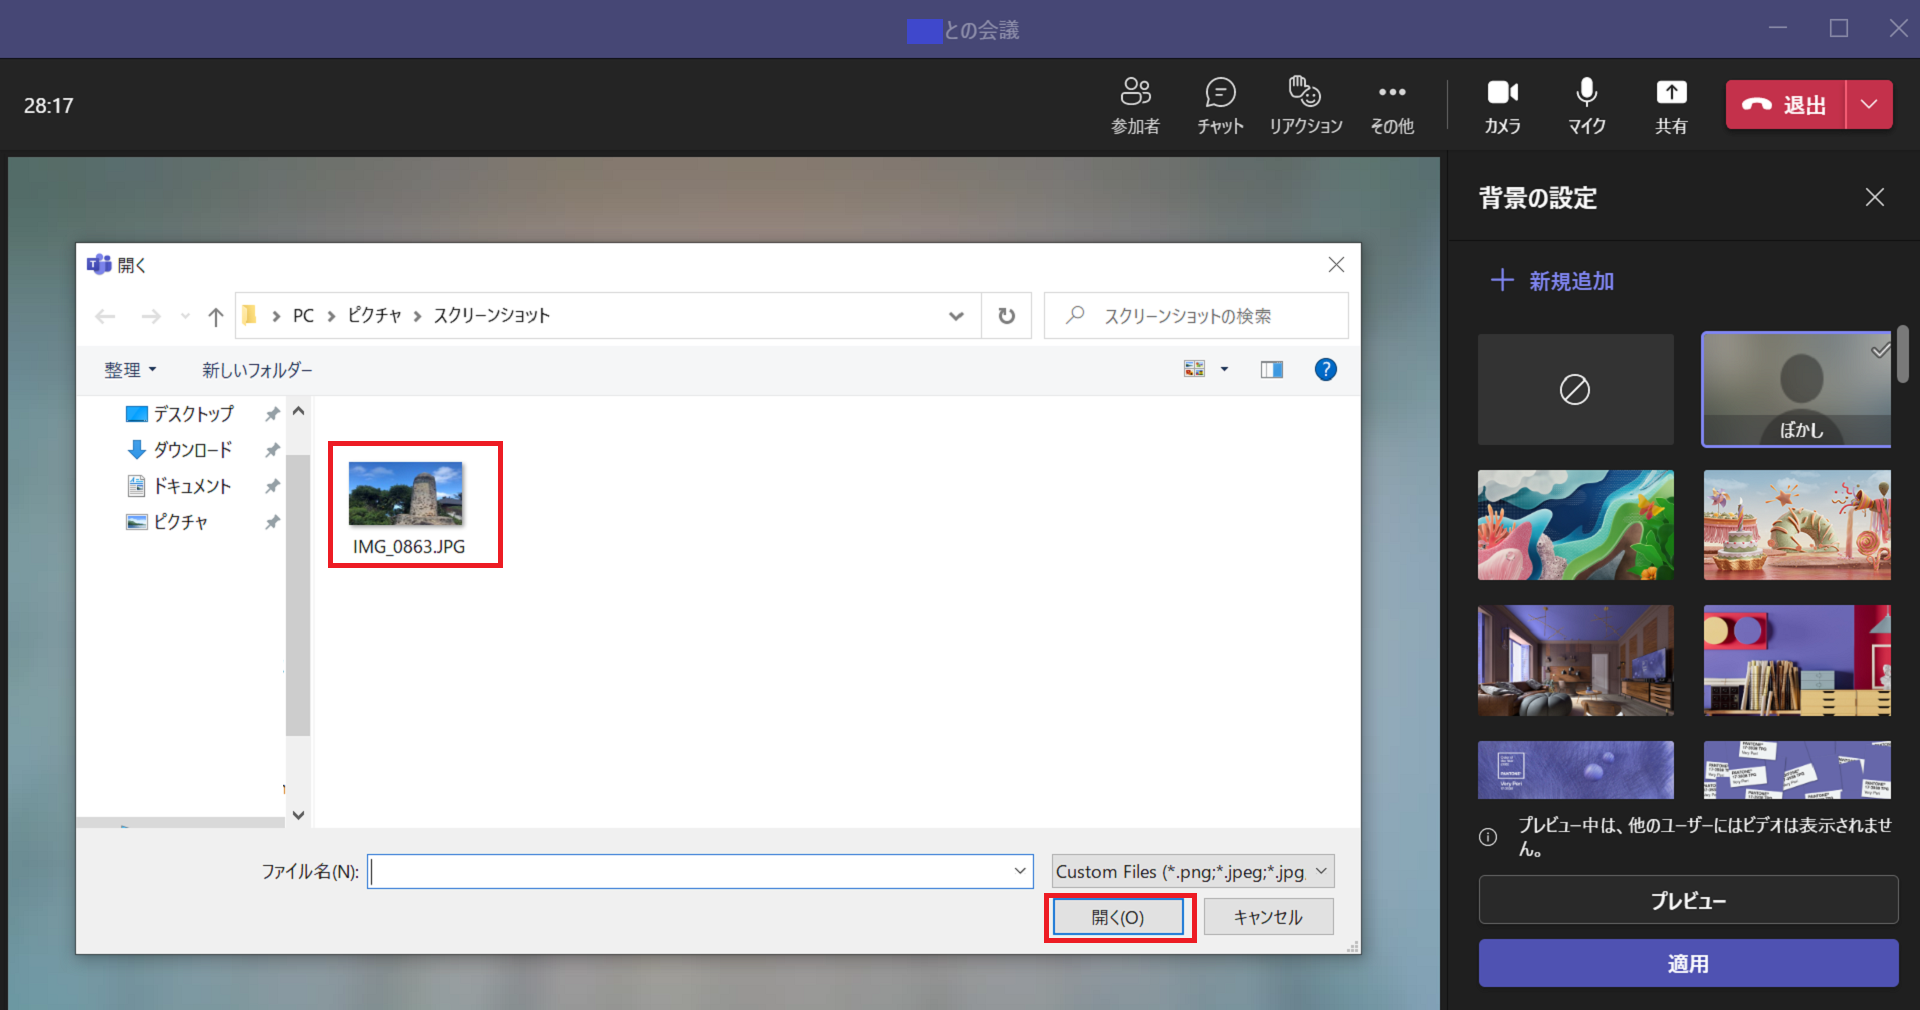
Task: Click the share screen icon
Action: (x=1671, y=93)
